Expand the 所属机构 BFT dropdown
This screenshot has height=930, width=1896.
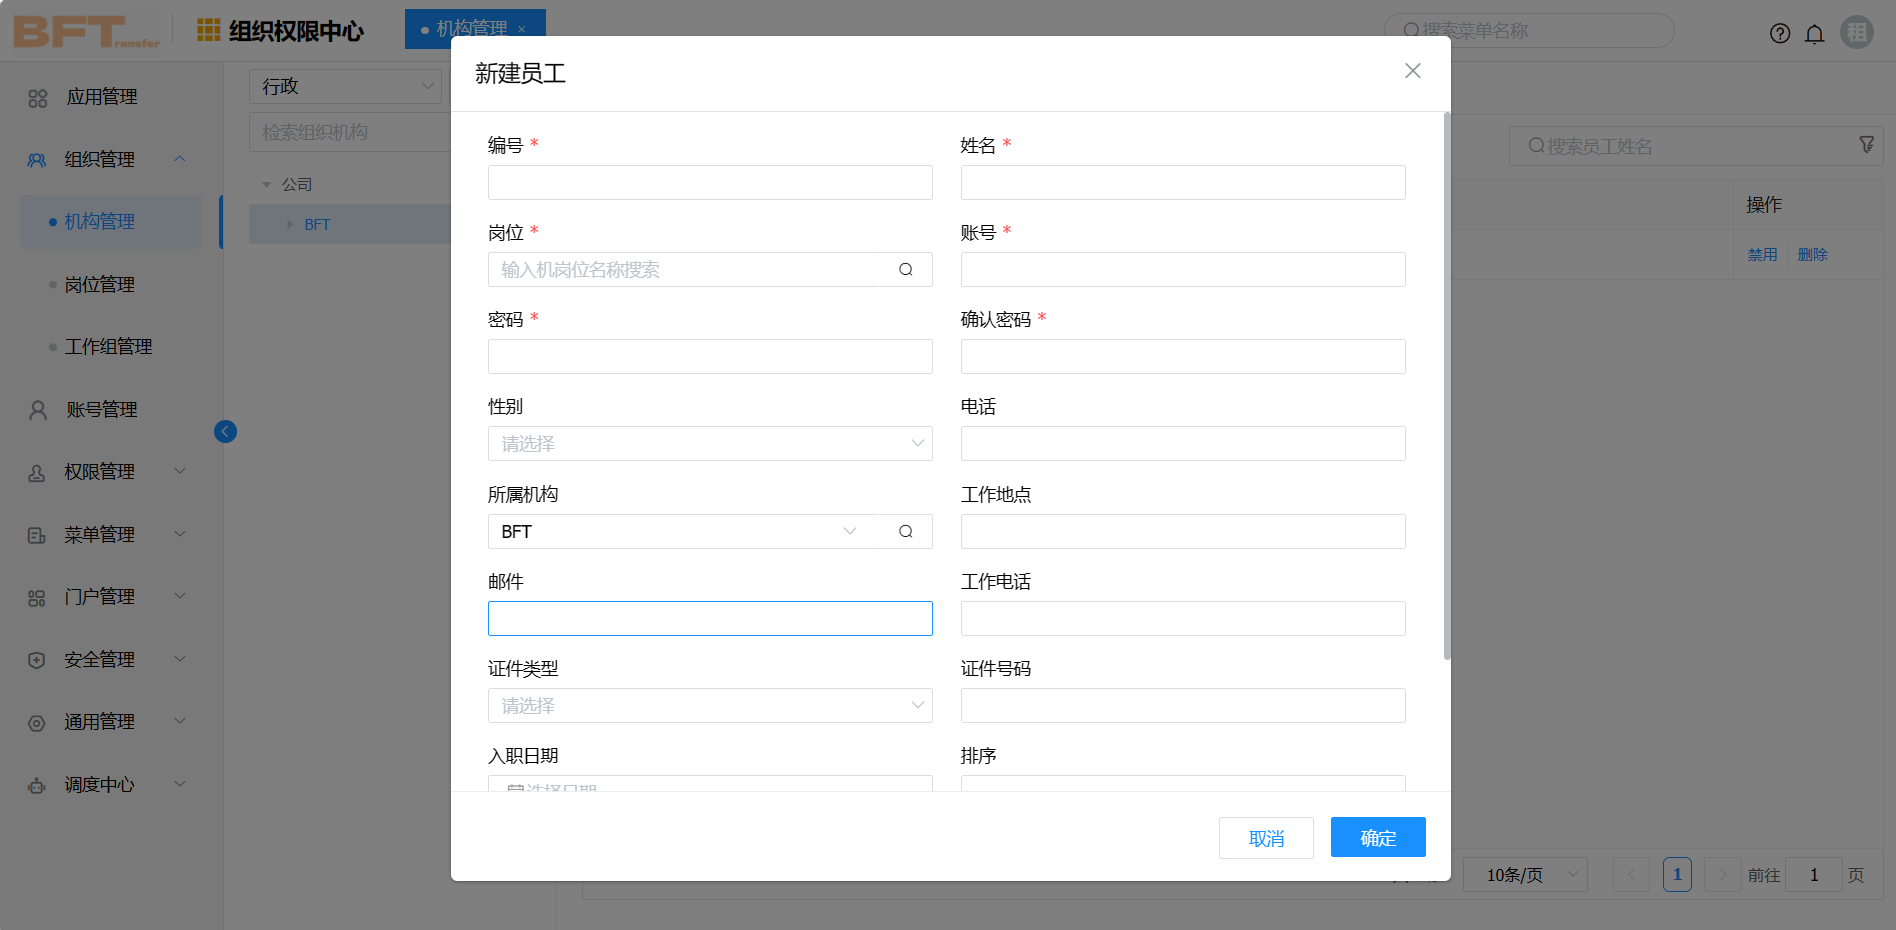pyautogui.click(x=849, y=532)
